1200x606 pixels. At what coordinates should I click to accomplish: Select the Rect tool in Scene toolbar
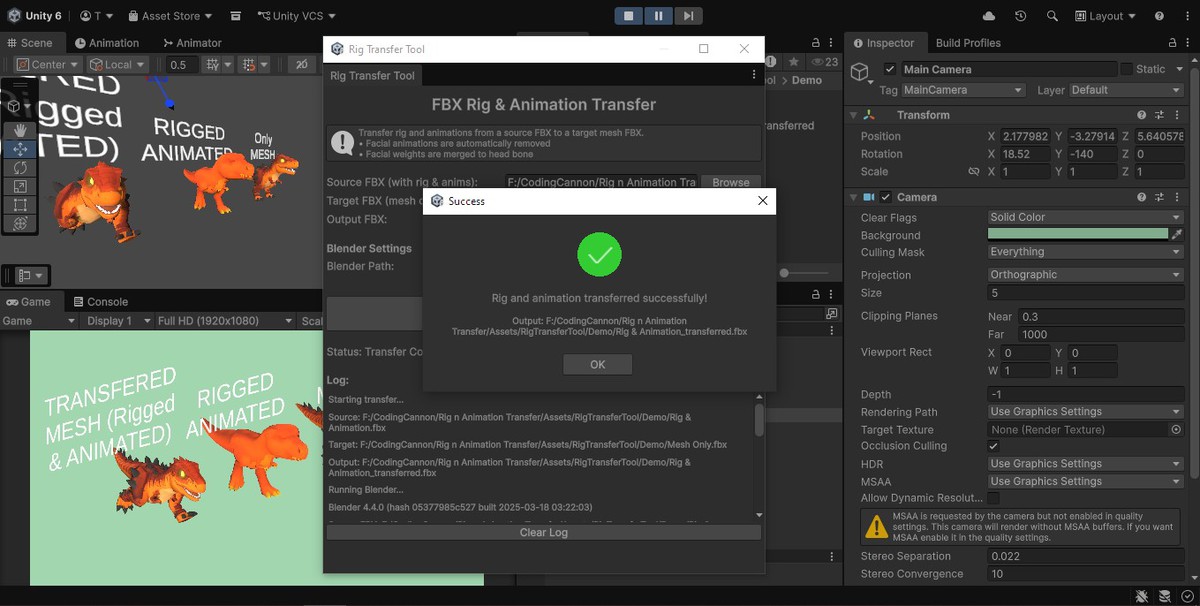(x=20, y=205)
